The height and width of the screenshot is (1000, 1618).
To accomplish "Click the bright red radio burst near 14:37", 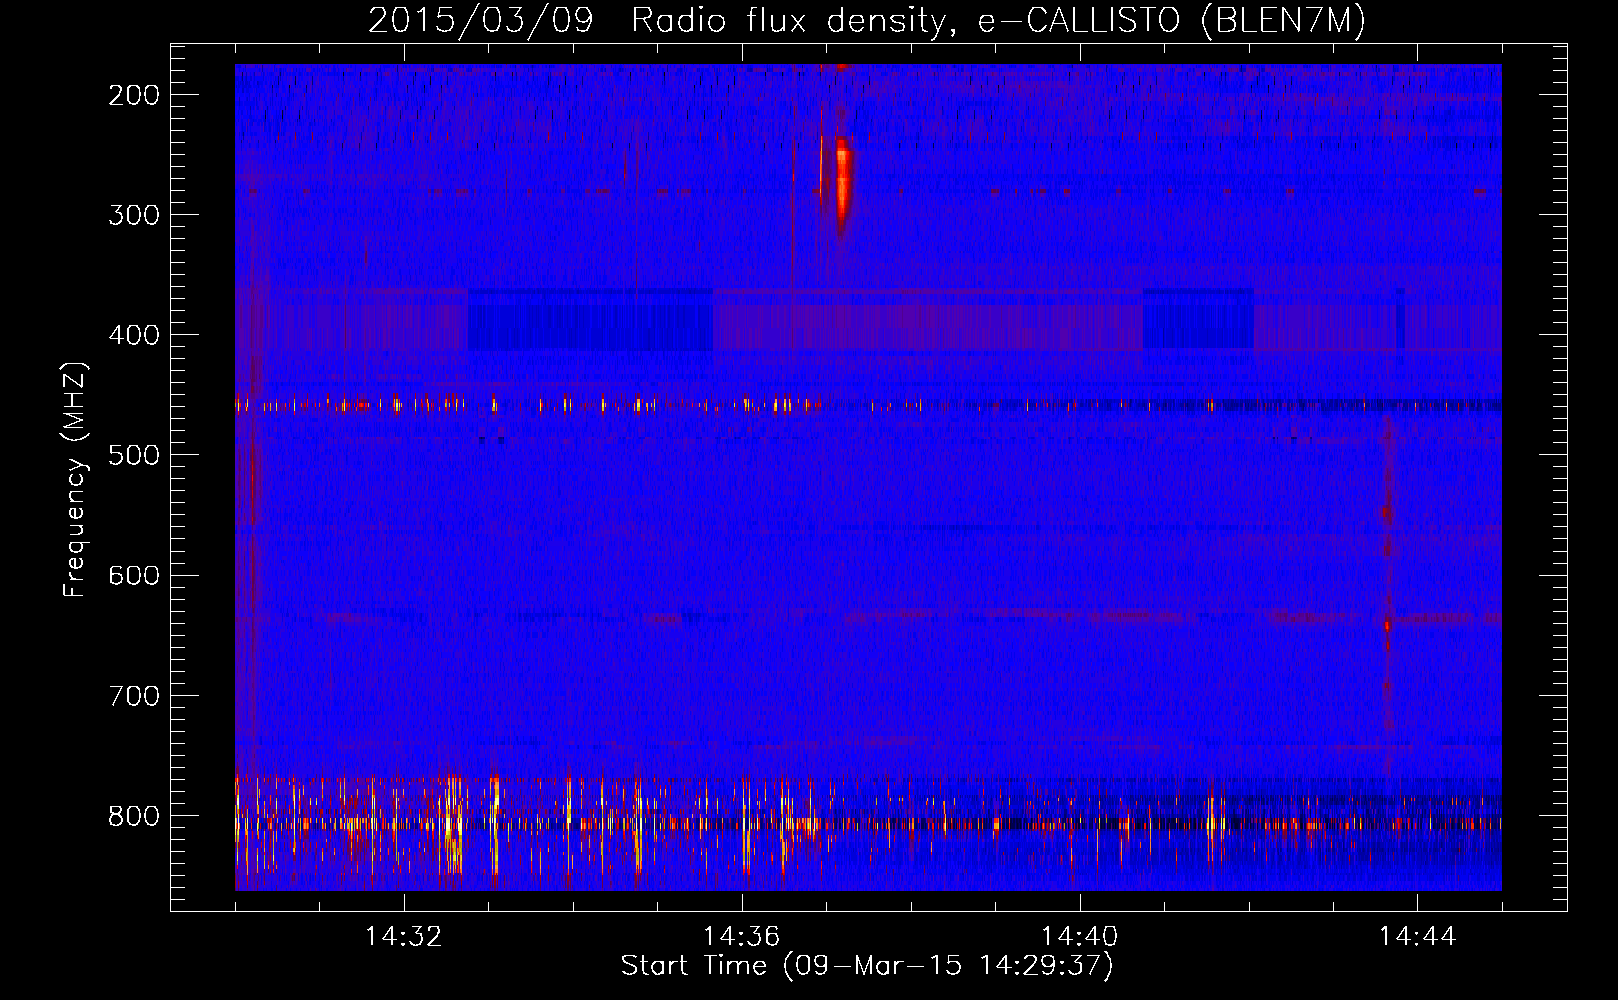I will [x=842, y=187].
